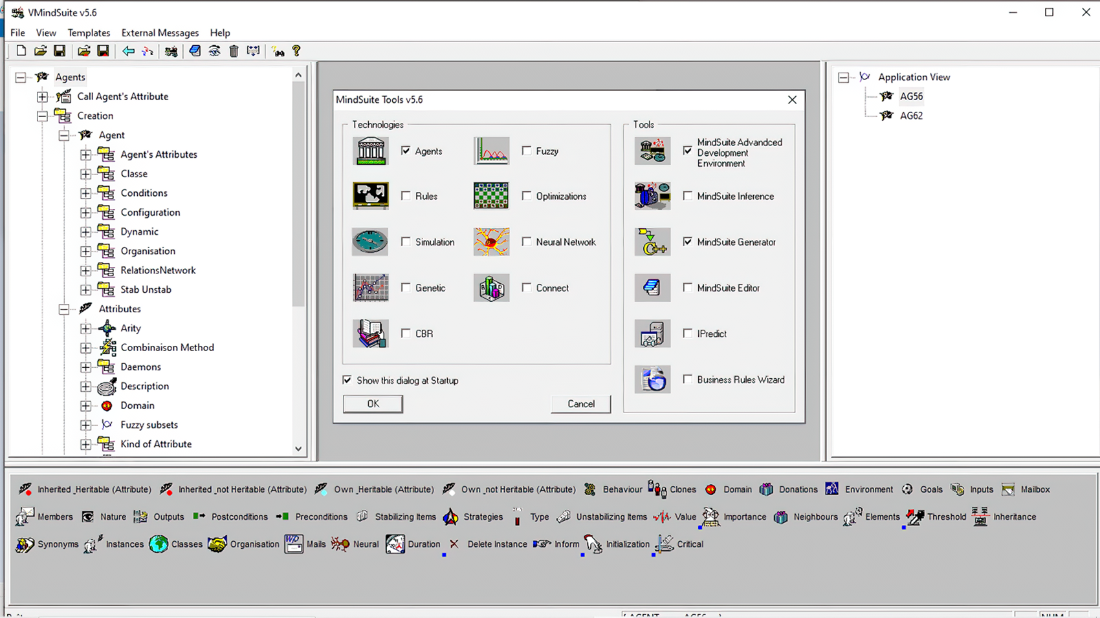Image resolution: width=1100 pixels, height=618 pixels.
Task: Click the New file icon in the toolbar
Action: (21, 51)
